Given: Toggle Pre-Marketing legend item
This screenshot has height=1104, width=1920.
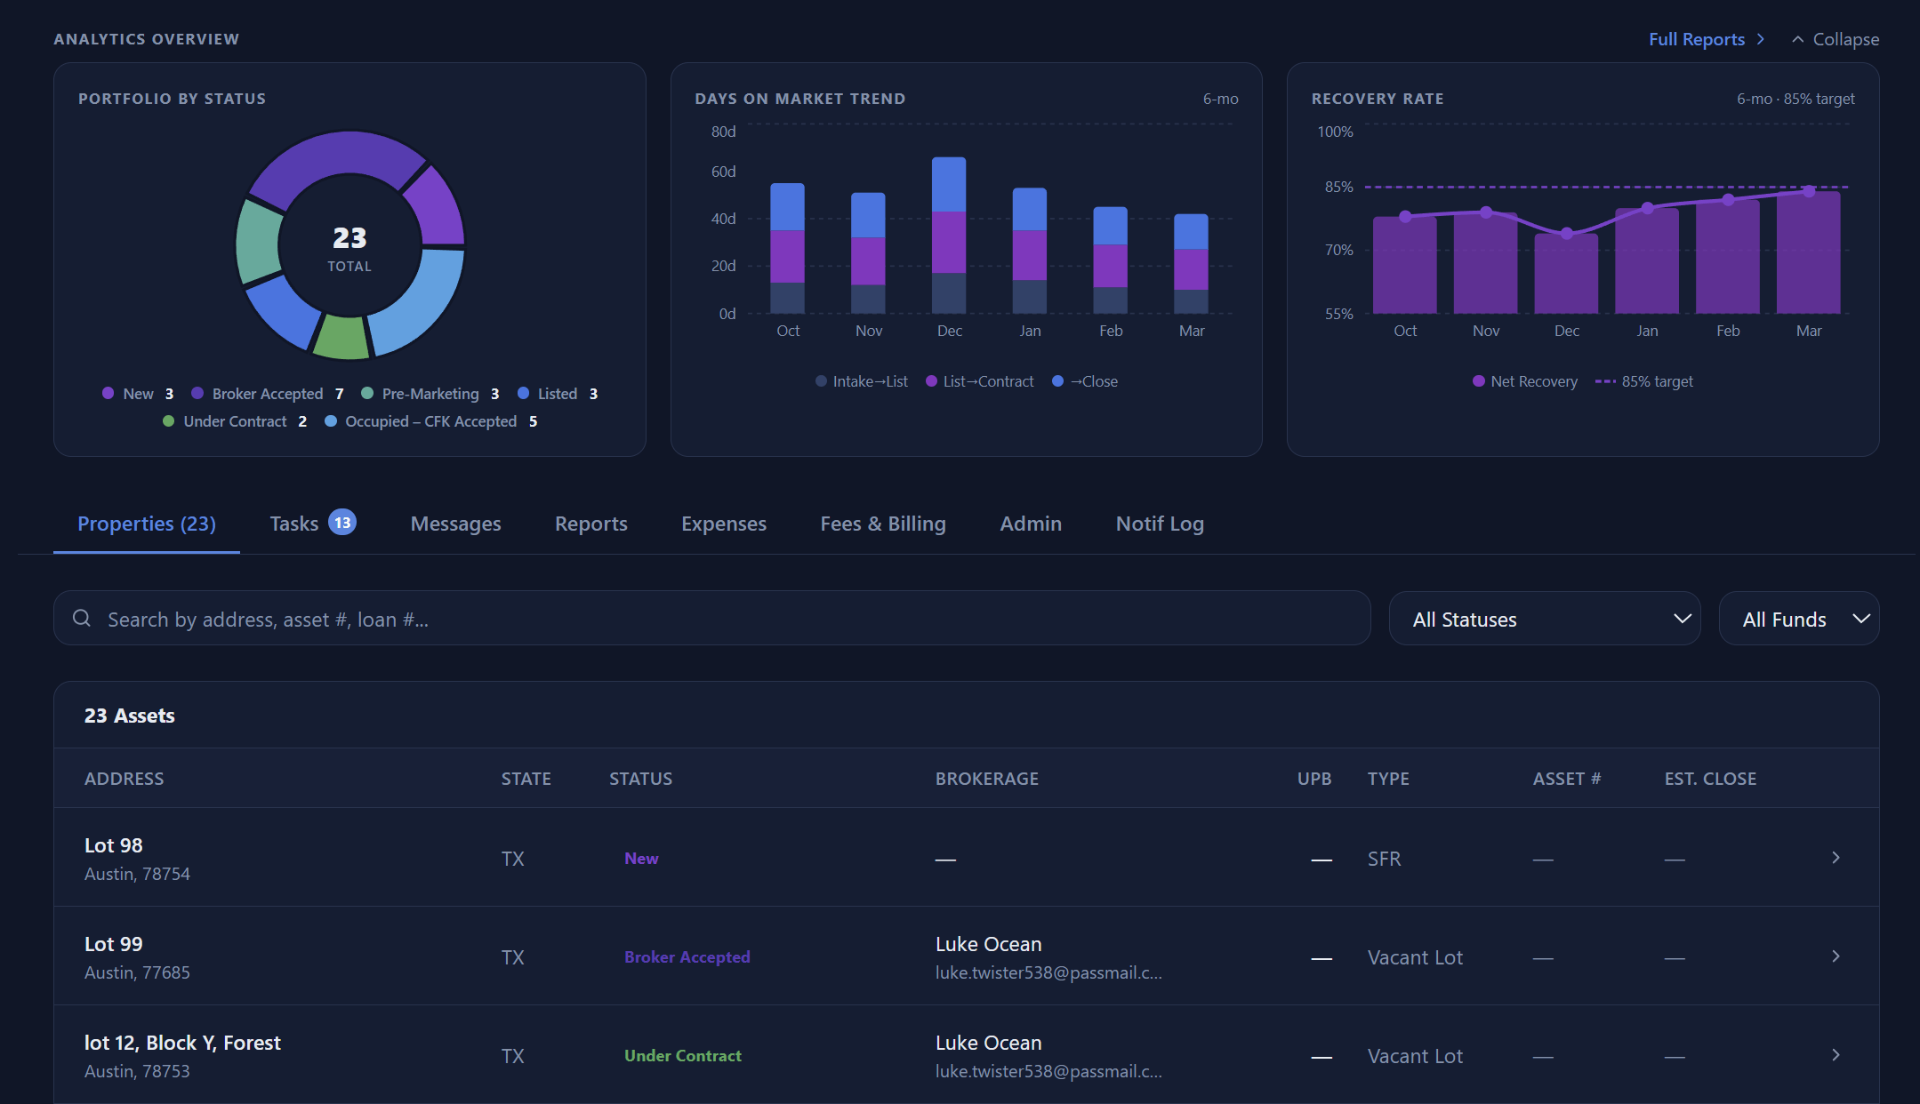Looking at the screenshot, I should coord(430,394).
